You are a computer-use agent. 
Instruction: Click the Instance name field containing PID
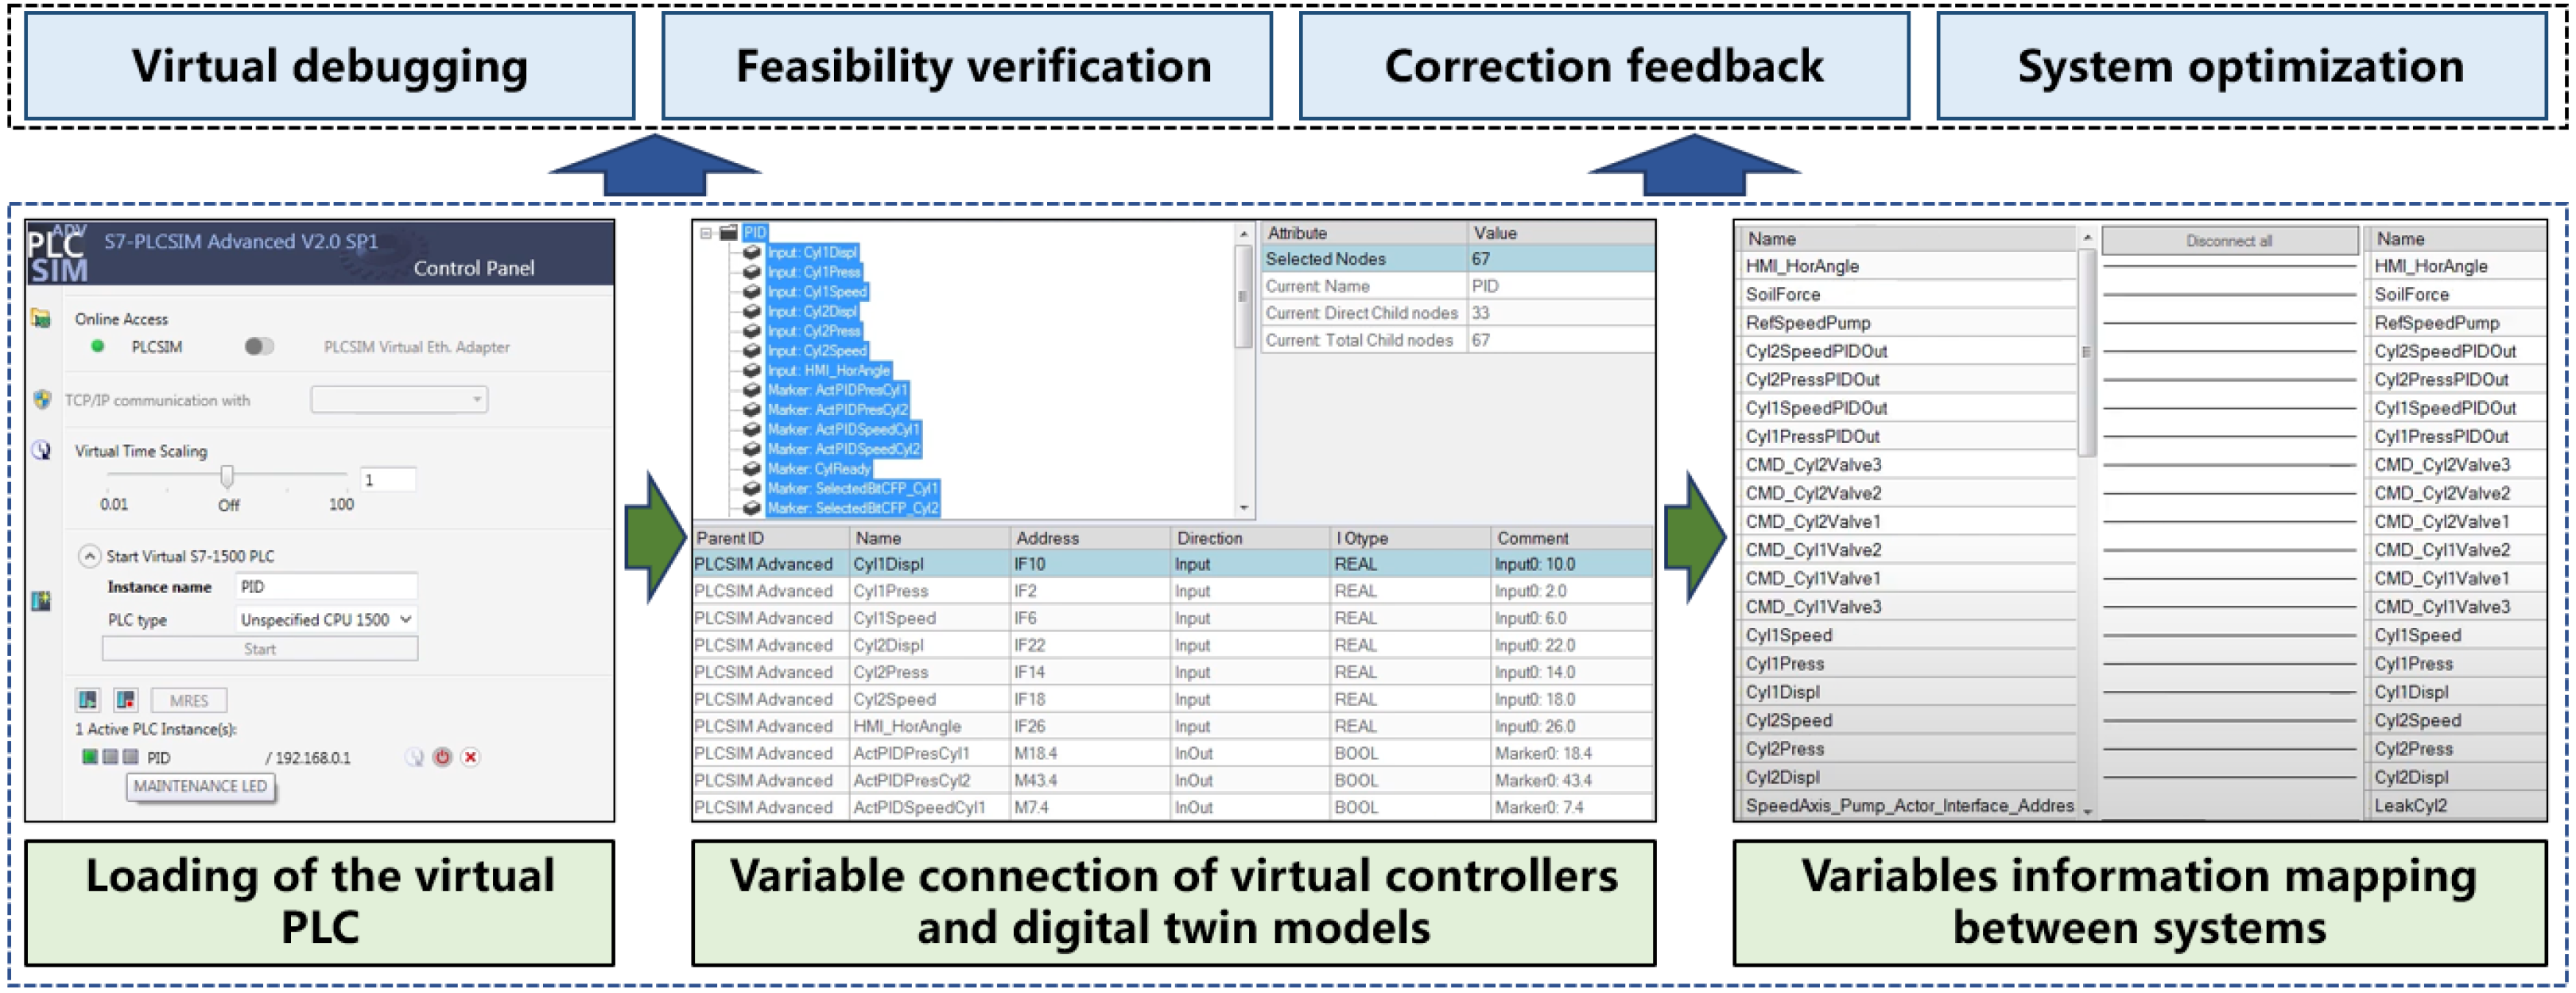326,587
